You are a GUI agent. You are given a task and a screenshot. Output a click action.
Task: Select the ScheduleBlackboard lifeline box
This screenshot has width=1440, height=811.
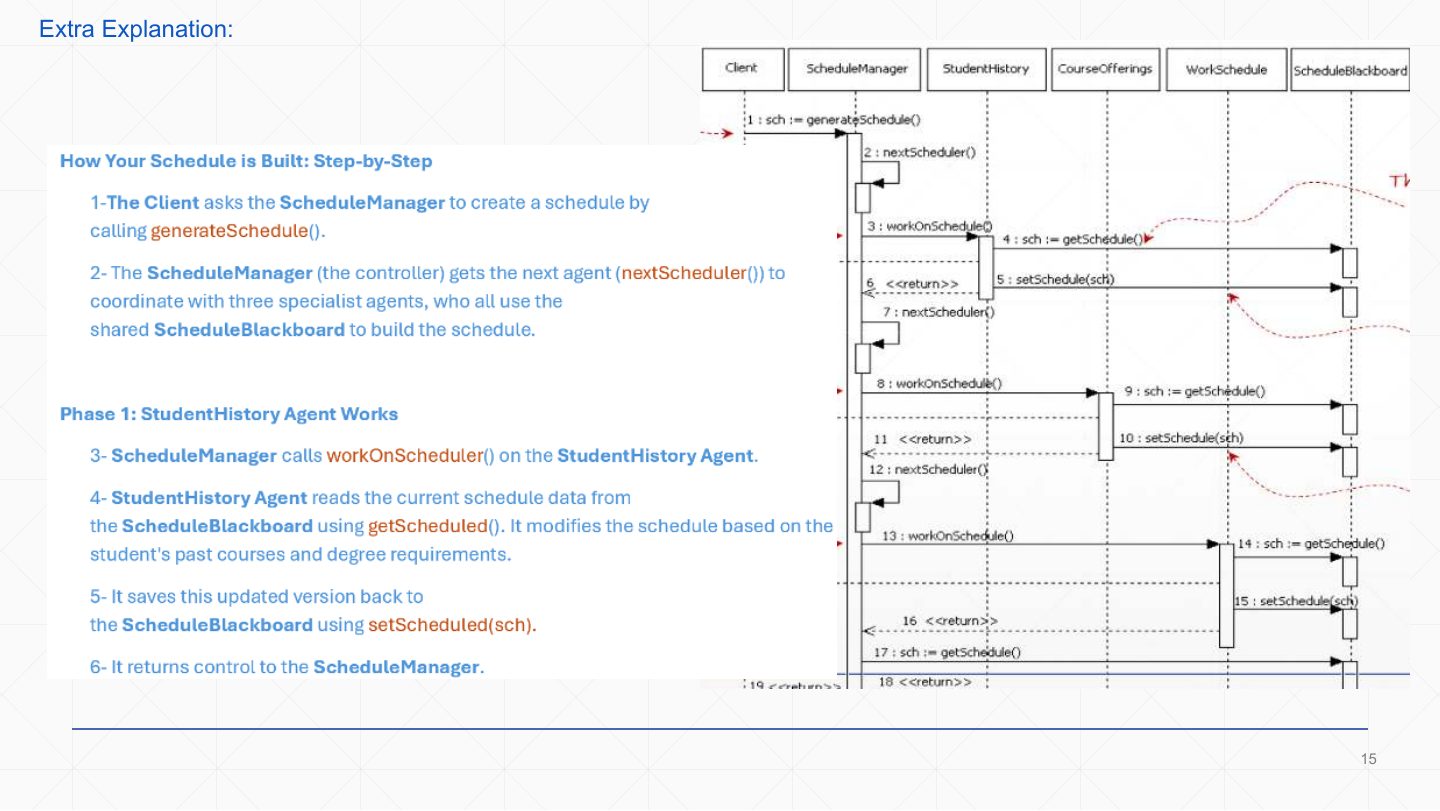pos(1350,70)
